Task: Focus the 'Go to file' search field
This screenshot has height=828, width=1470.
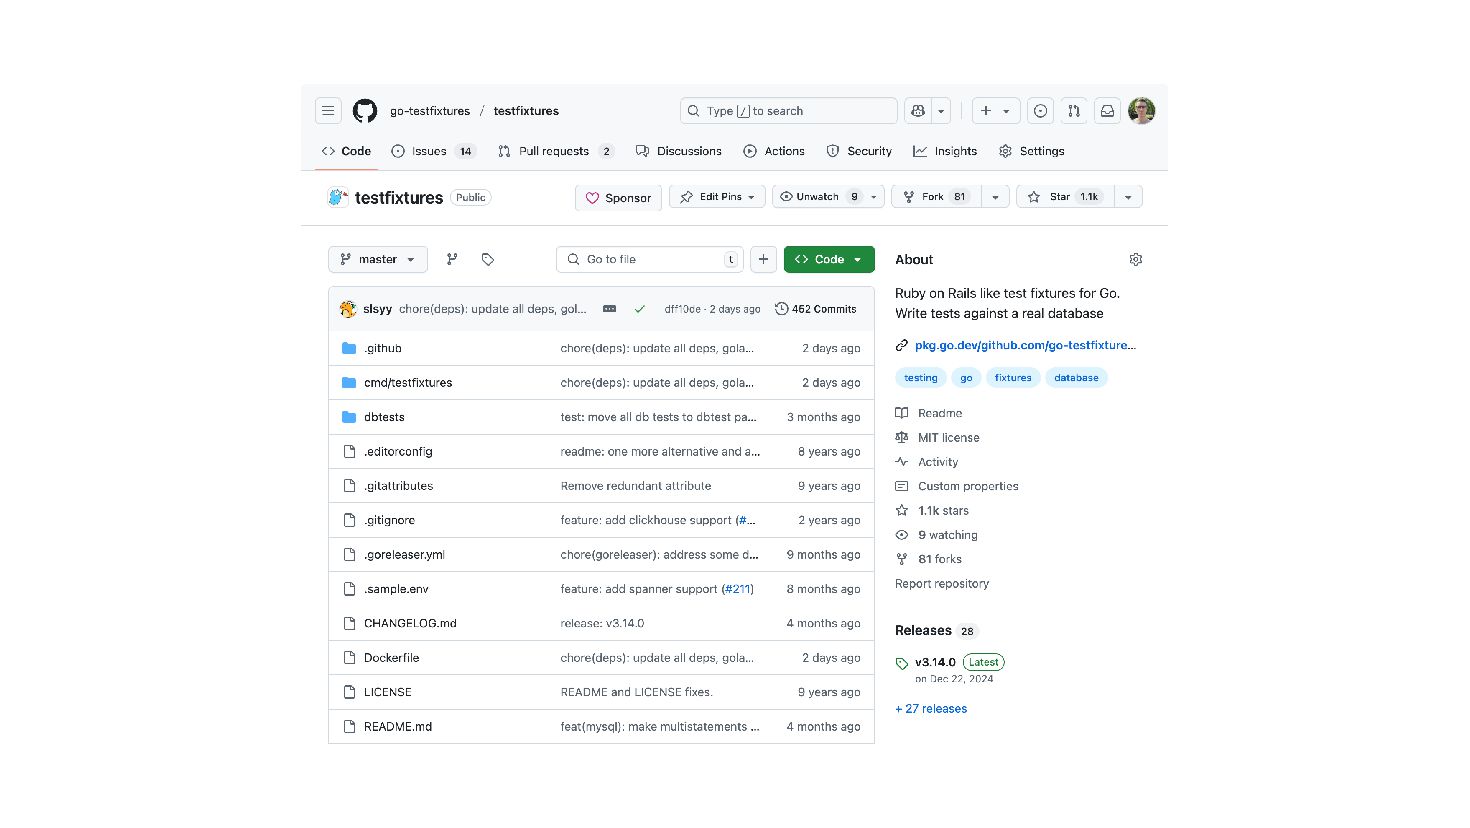Action: (x=650, y=259)
